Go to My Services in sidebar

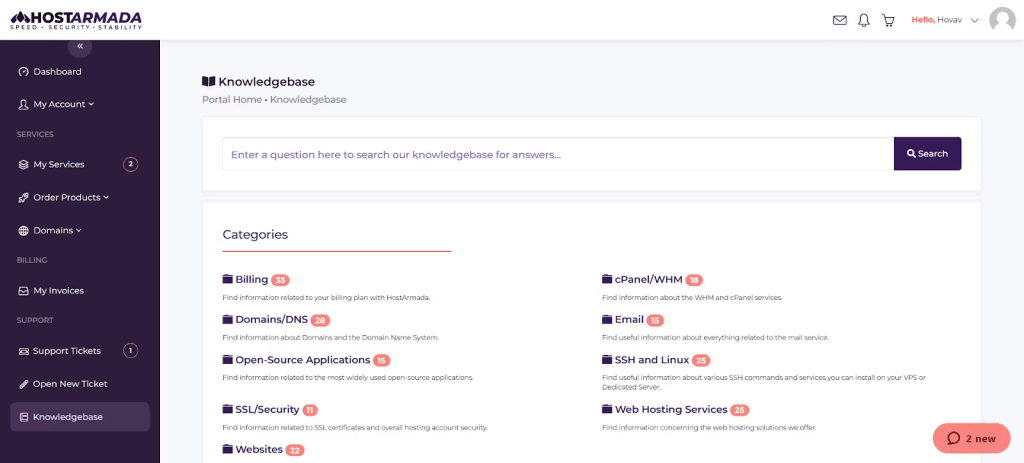tap(58, 164)
